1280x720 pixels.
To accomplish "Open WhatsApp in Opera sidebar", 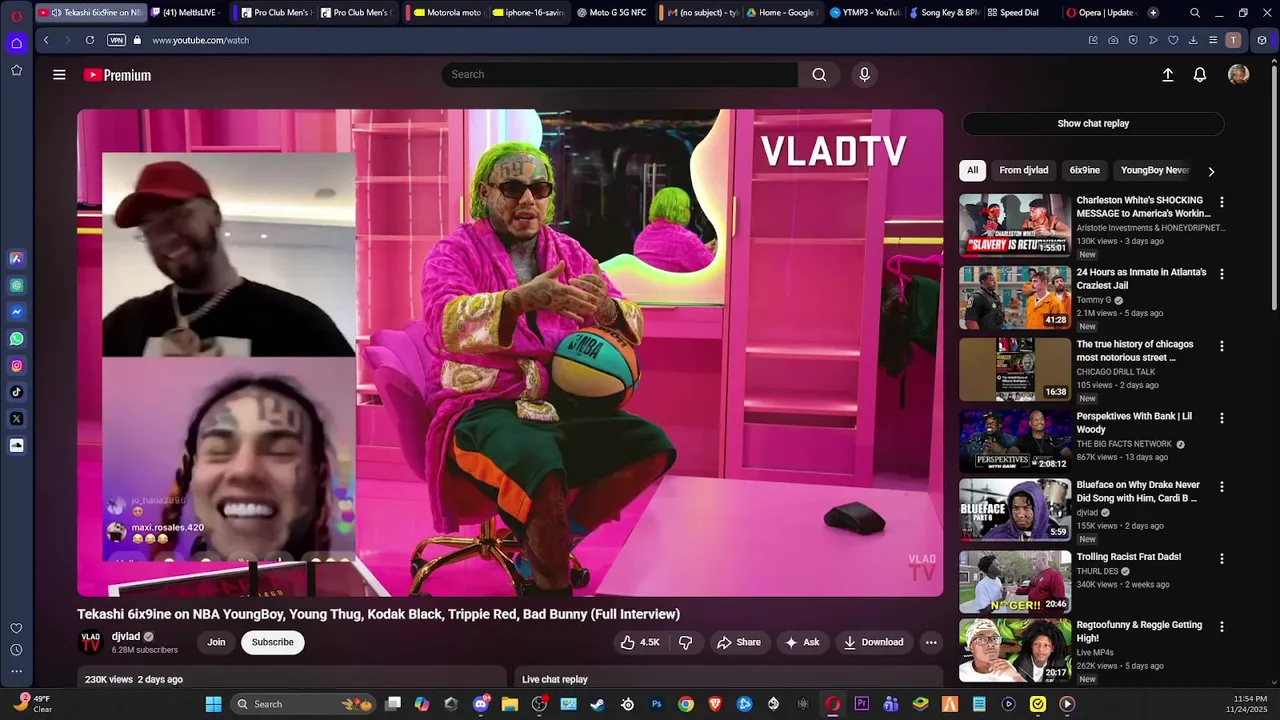I will click(x=16, y=339).
